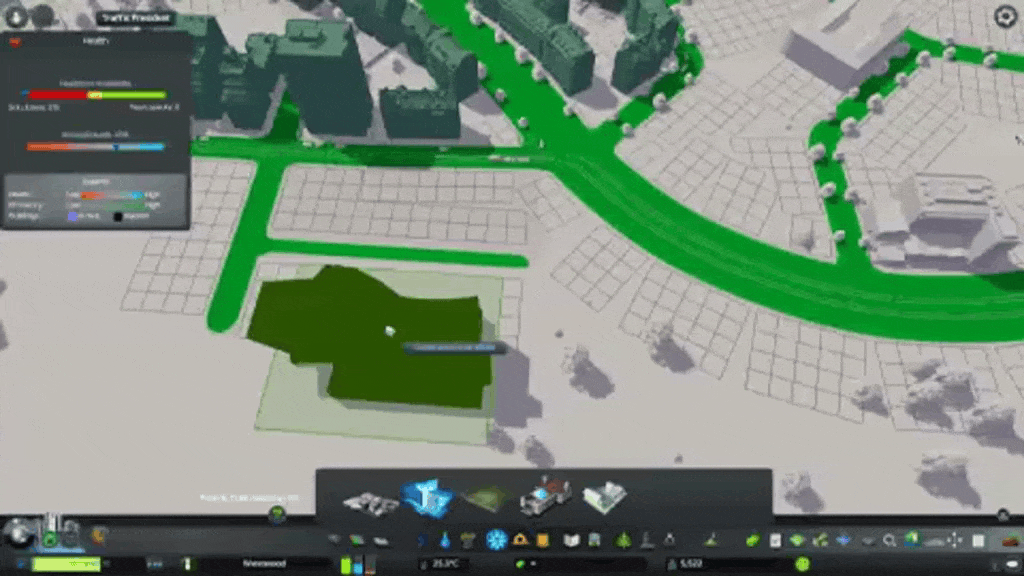The image size is (1024, 576).
Task: Open the Police shield toolbar icon
Action: (542, 540)
